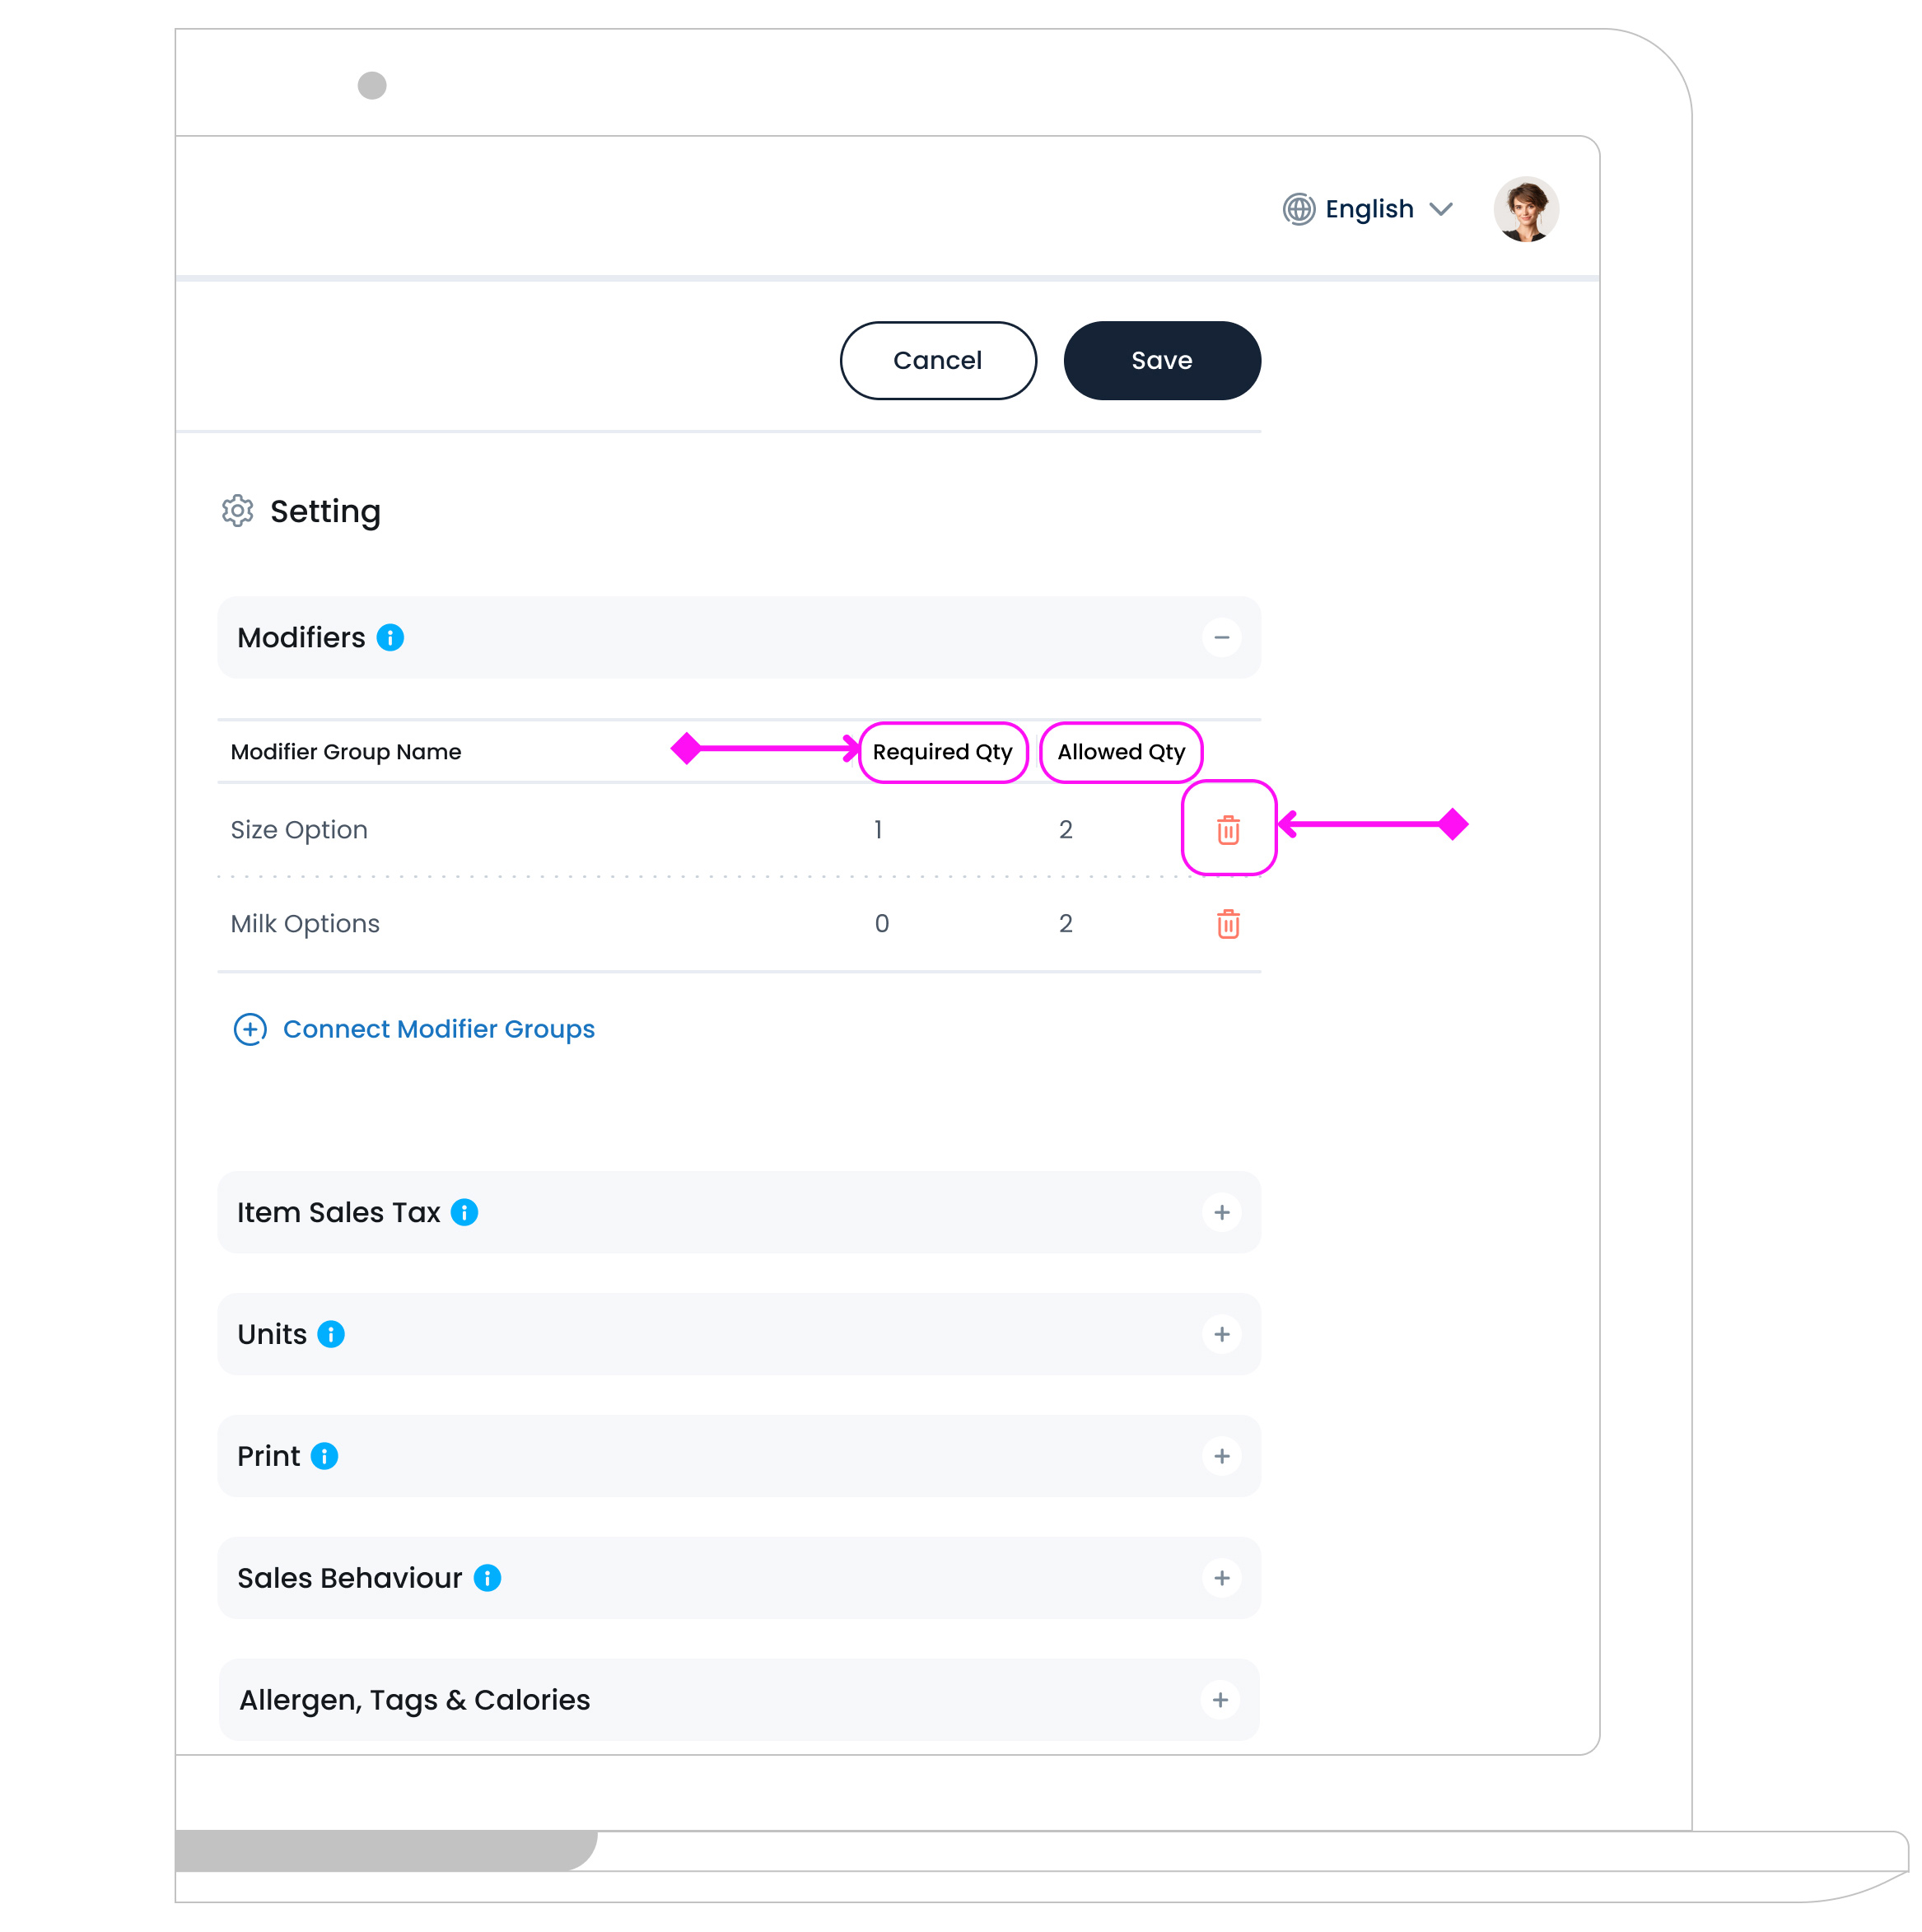Viewport: 1922px width, 1932px height.
Task: Click the Cancel button
Action: pyautogui.click(x=937, y=360)
